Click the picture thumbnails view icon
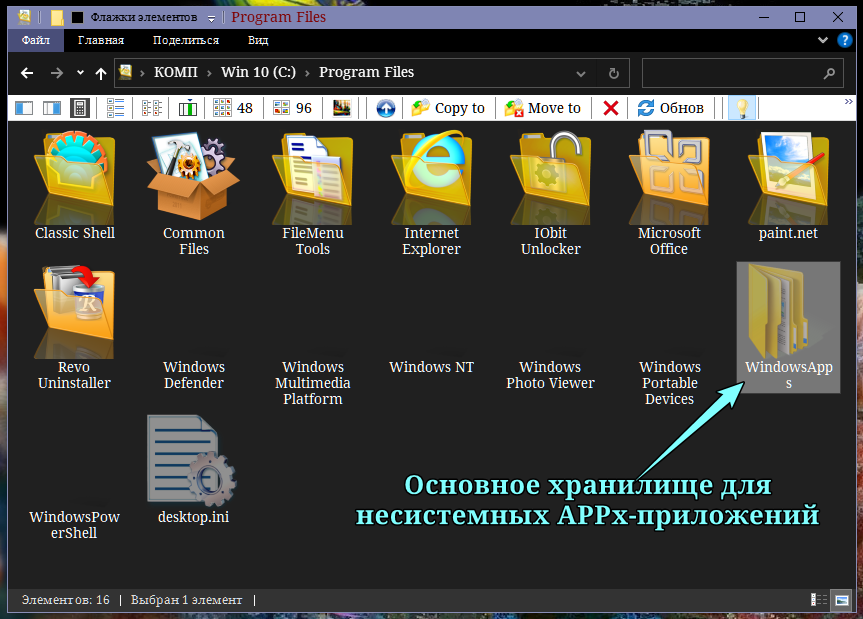 341,108
